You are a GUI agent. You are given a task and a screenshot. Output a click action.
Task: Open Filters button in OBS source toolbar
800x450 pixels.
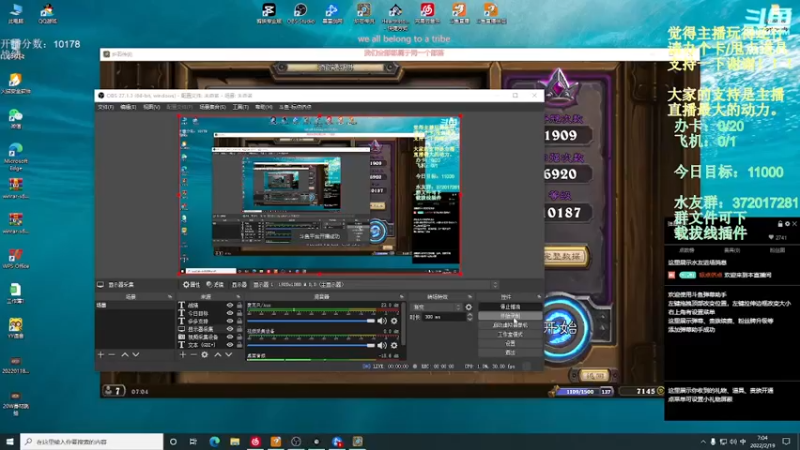(215, 285)
